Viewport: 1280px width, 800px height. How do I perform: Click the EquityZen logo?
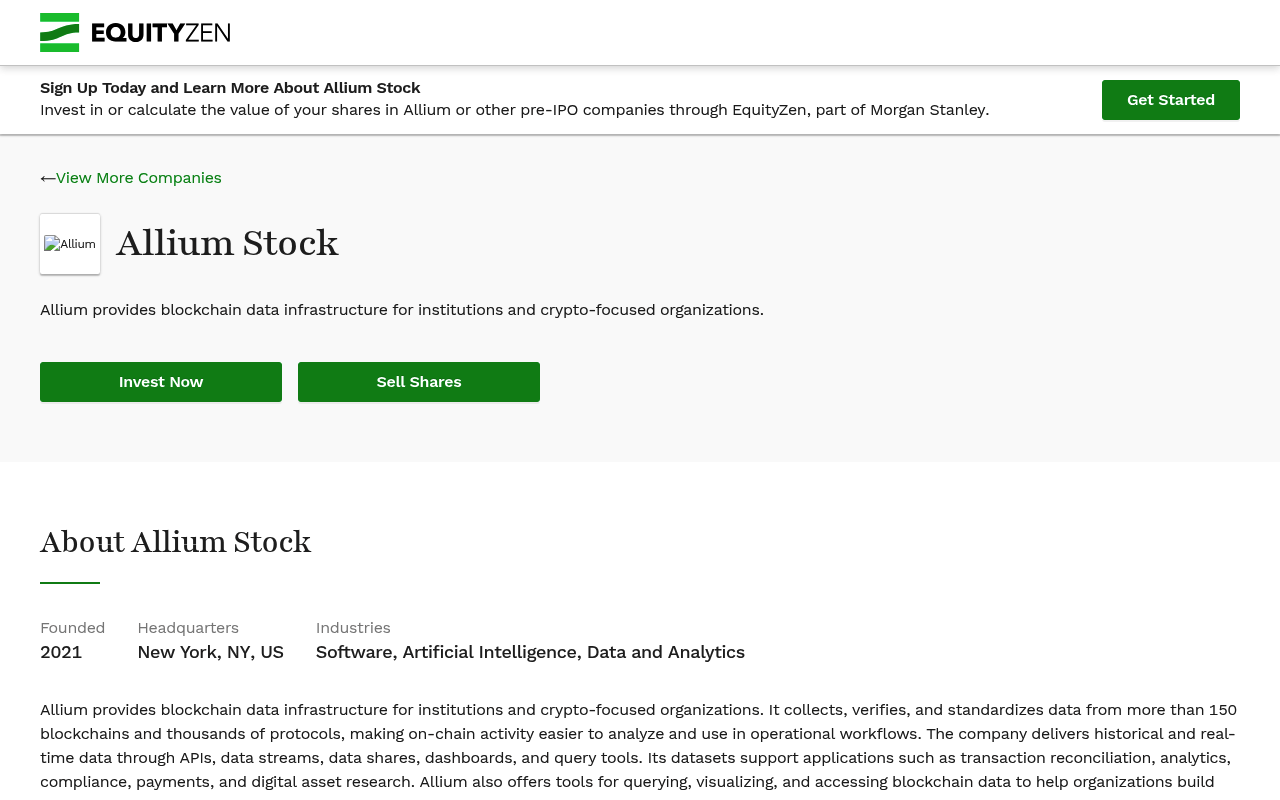(135, 32)
